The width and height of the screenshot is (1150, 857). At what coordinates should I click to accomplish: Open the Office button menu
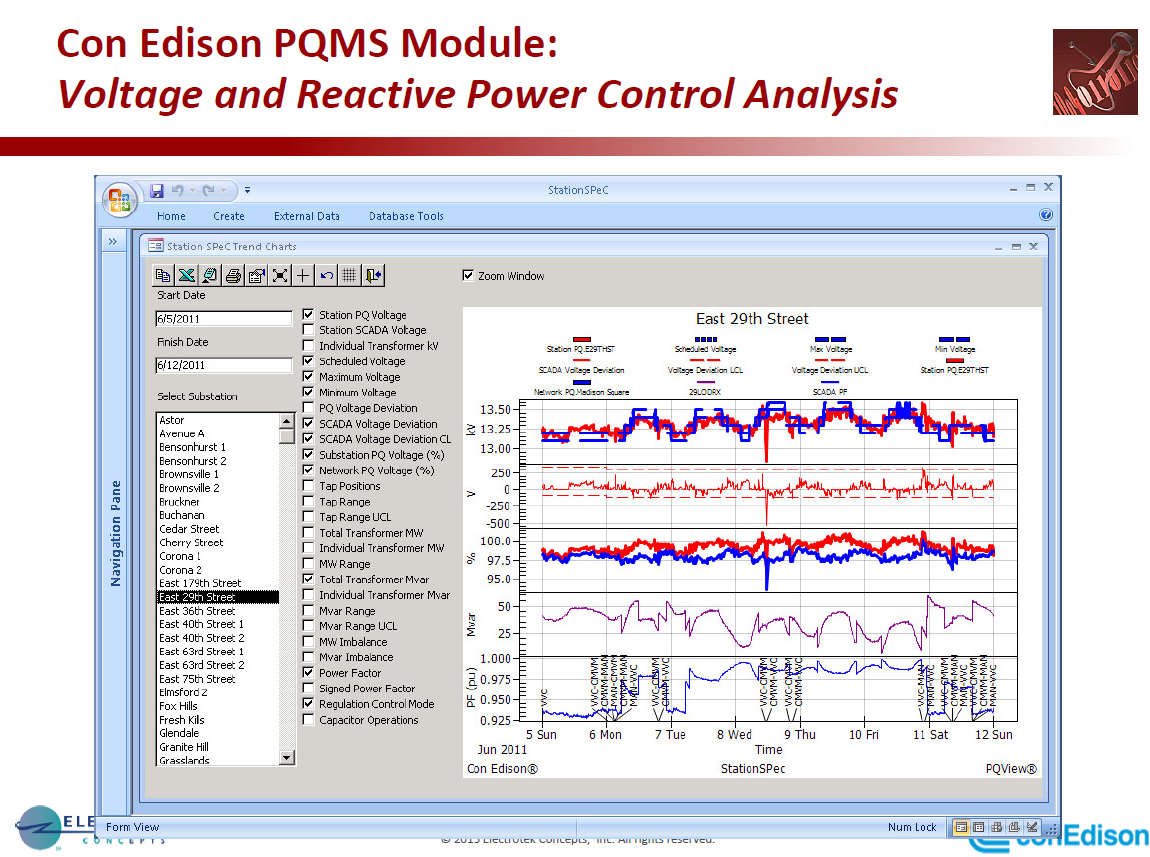point(119,200)
